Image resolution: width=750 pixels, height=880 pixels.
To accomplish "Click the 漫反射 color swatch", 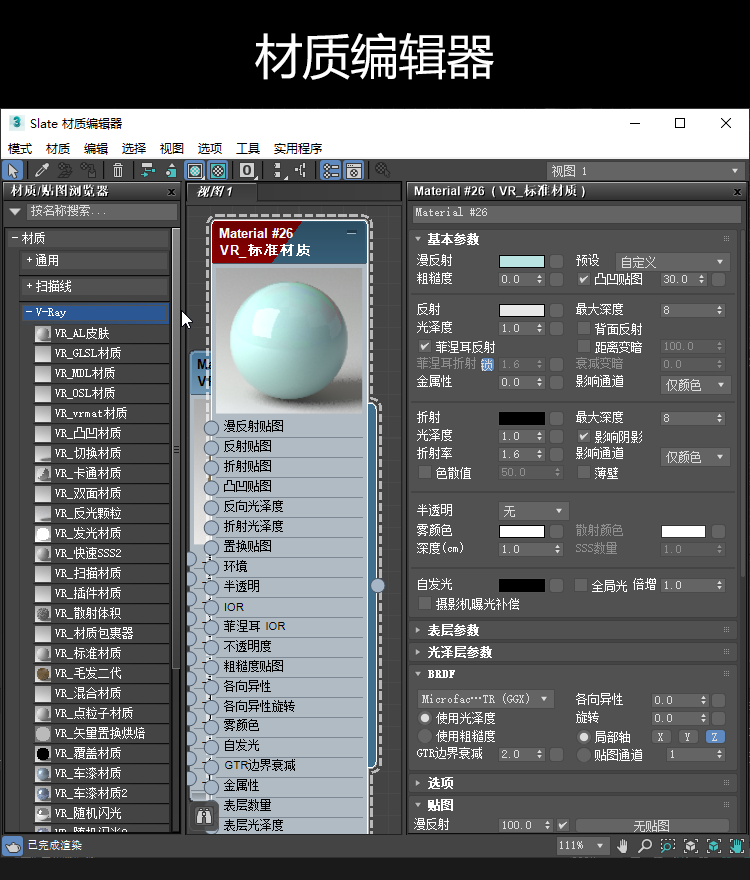I will (x=522, y=262).
